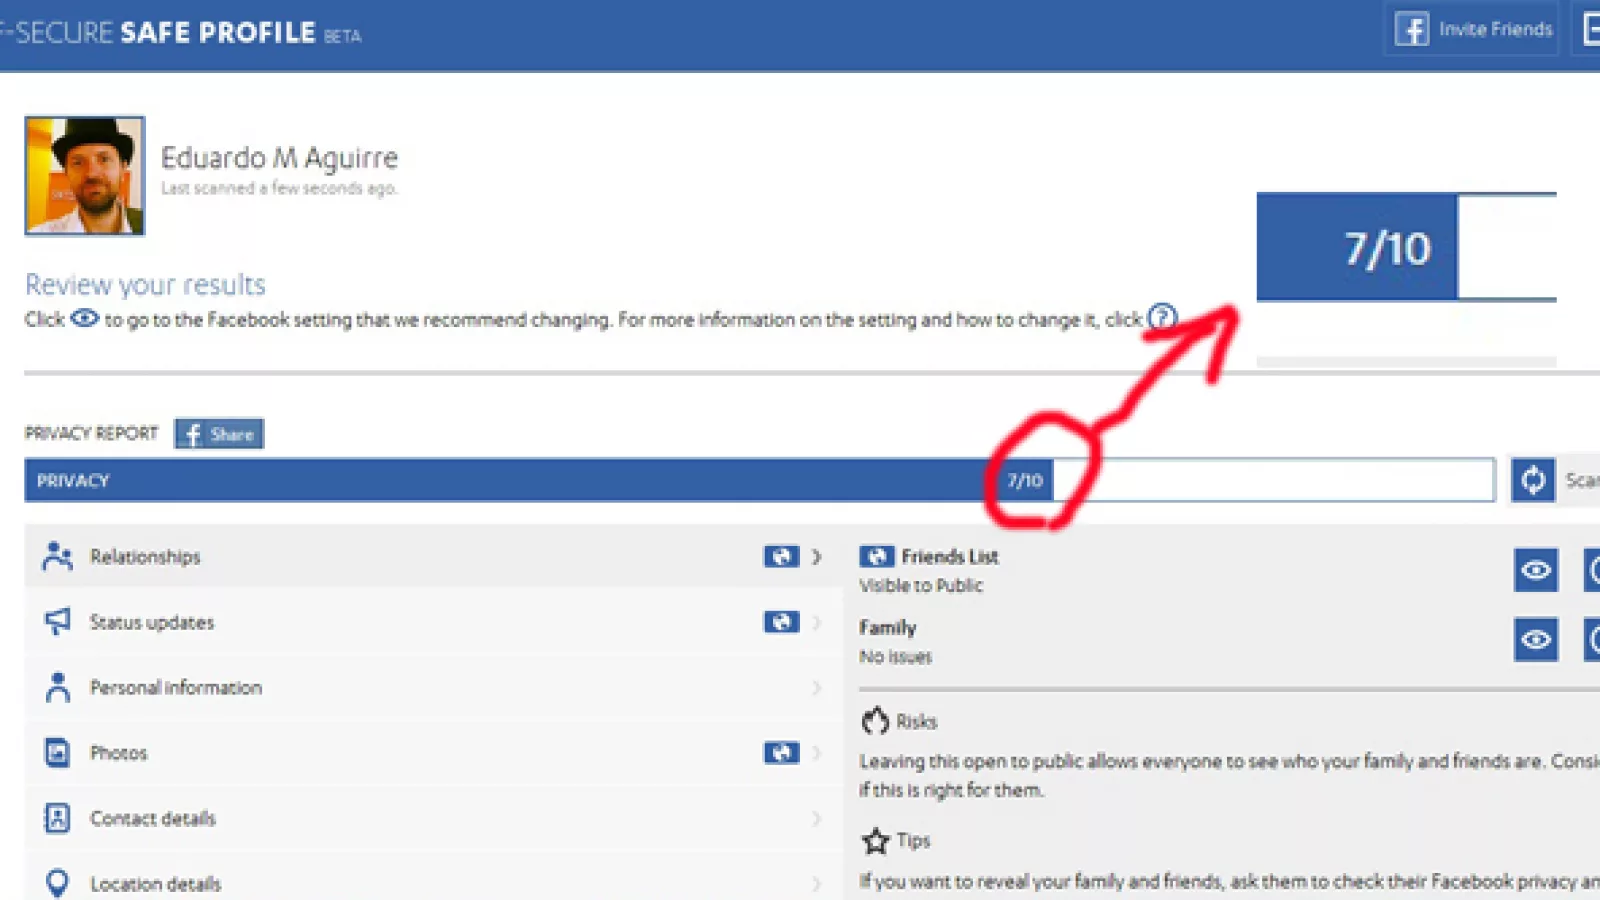Click the Contact details icon
This screenshot has width=1600, height=900.
(x=57, y=818)
